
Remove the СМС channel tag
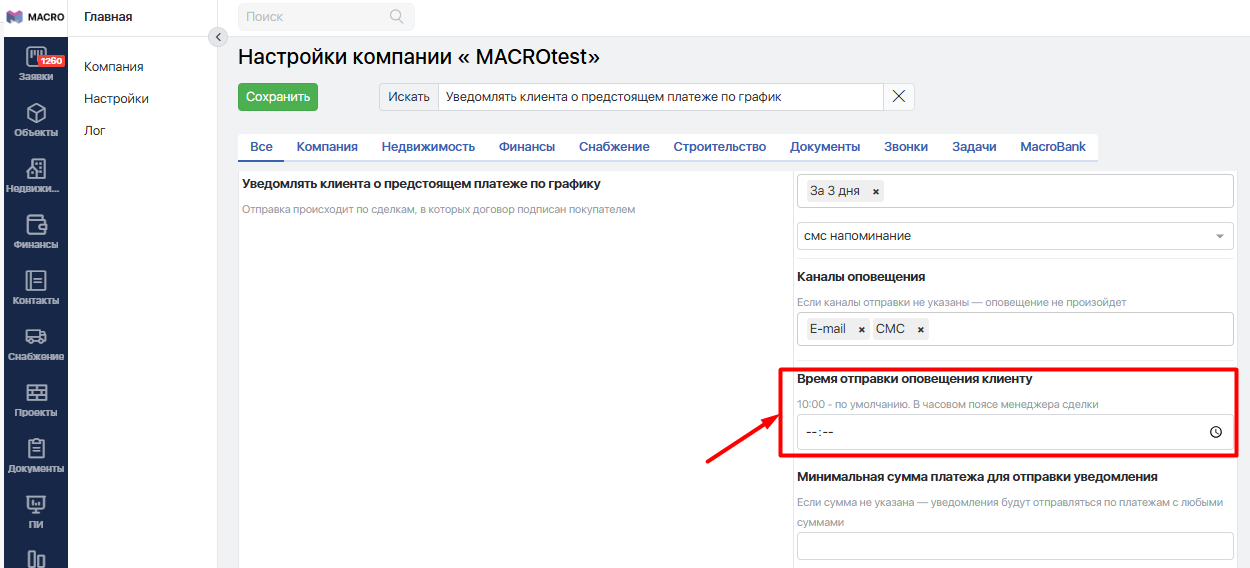[920, 329]
